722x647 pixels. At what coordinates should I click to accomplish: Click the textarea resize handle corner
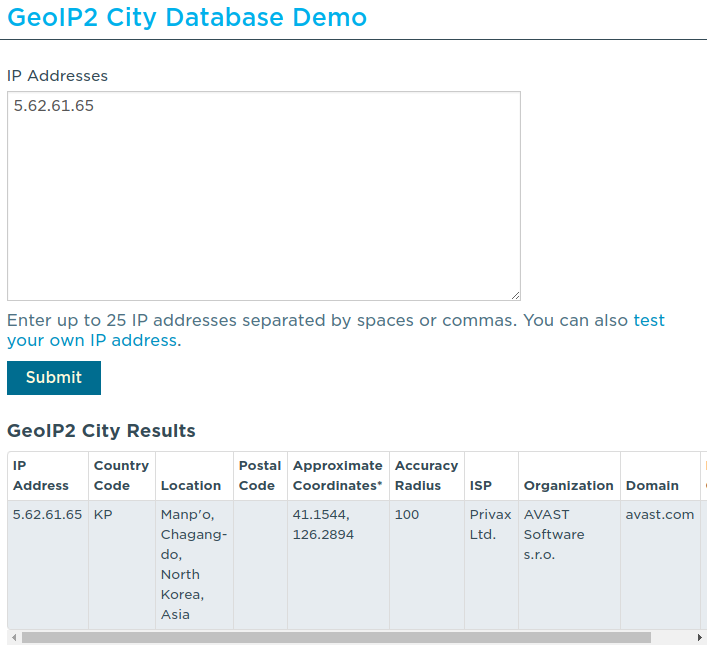(516, 296)
